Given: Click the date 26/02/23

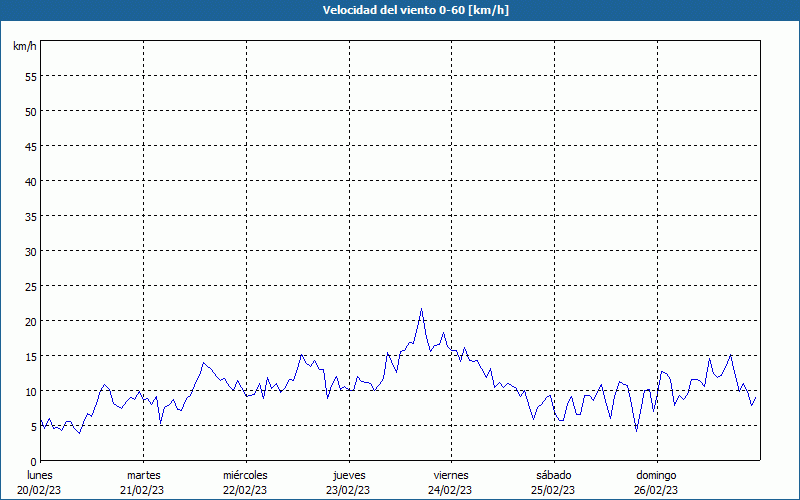Looking at the screenshot, I should click(x=656, y=490).
